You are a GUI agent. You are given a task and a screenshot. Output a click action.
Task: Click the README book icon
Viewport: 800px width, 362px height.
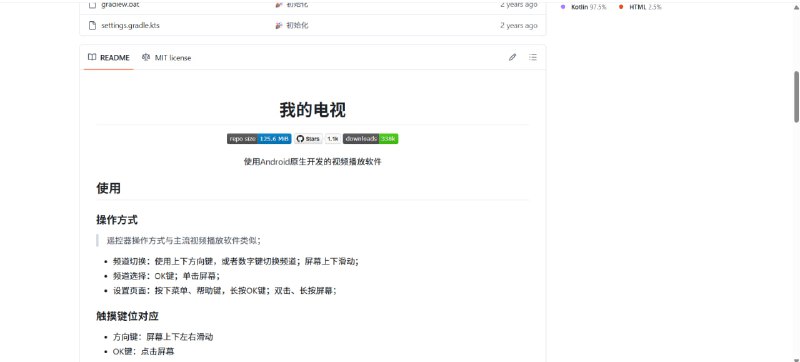[92, 58]
